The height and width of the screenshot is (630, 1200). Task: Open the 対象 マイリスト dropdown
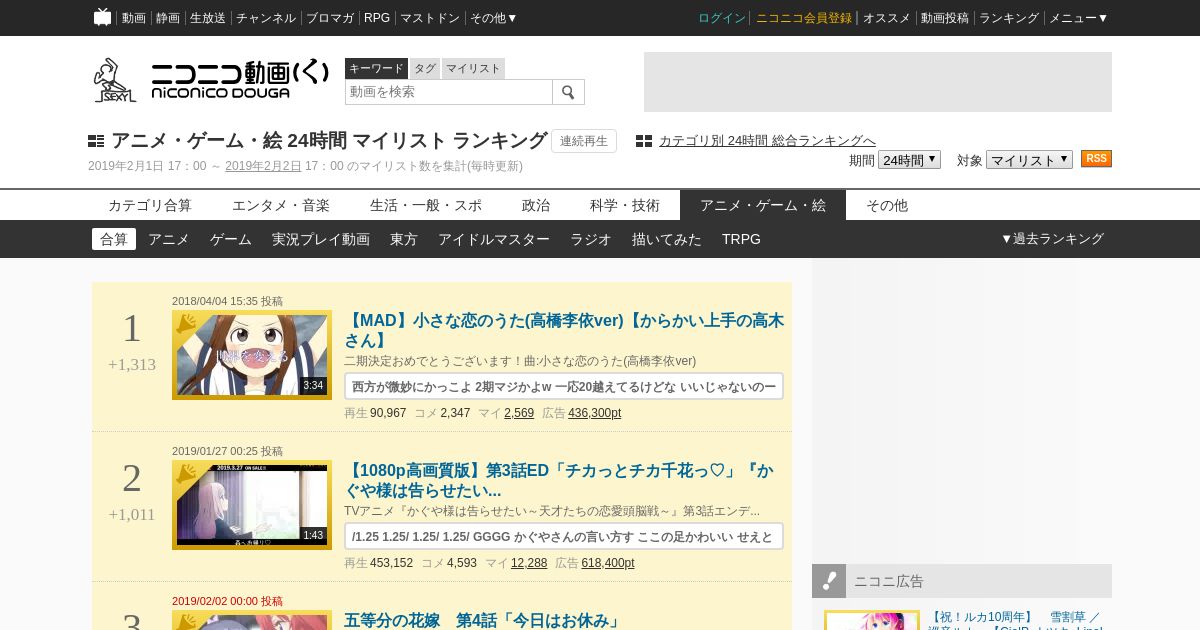(1029, 160)
